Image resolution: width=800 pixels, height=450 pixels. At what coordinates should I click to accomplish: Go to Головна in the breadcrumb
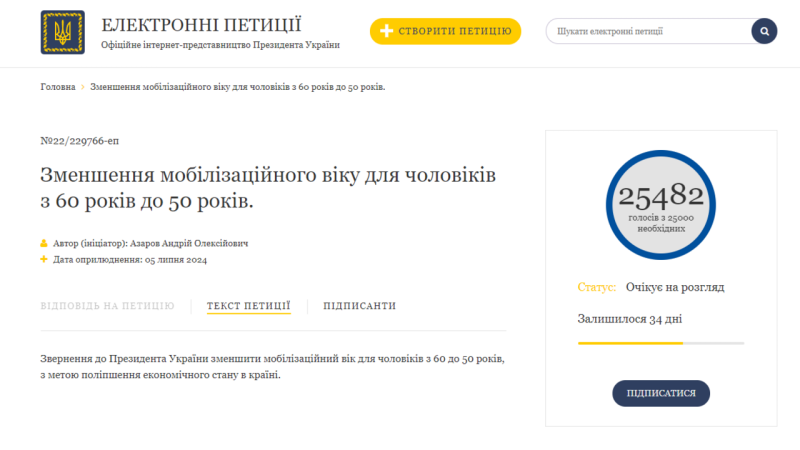coord(57,87)
